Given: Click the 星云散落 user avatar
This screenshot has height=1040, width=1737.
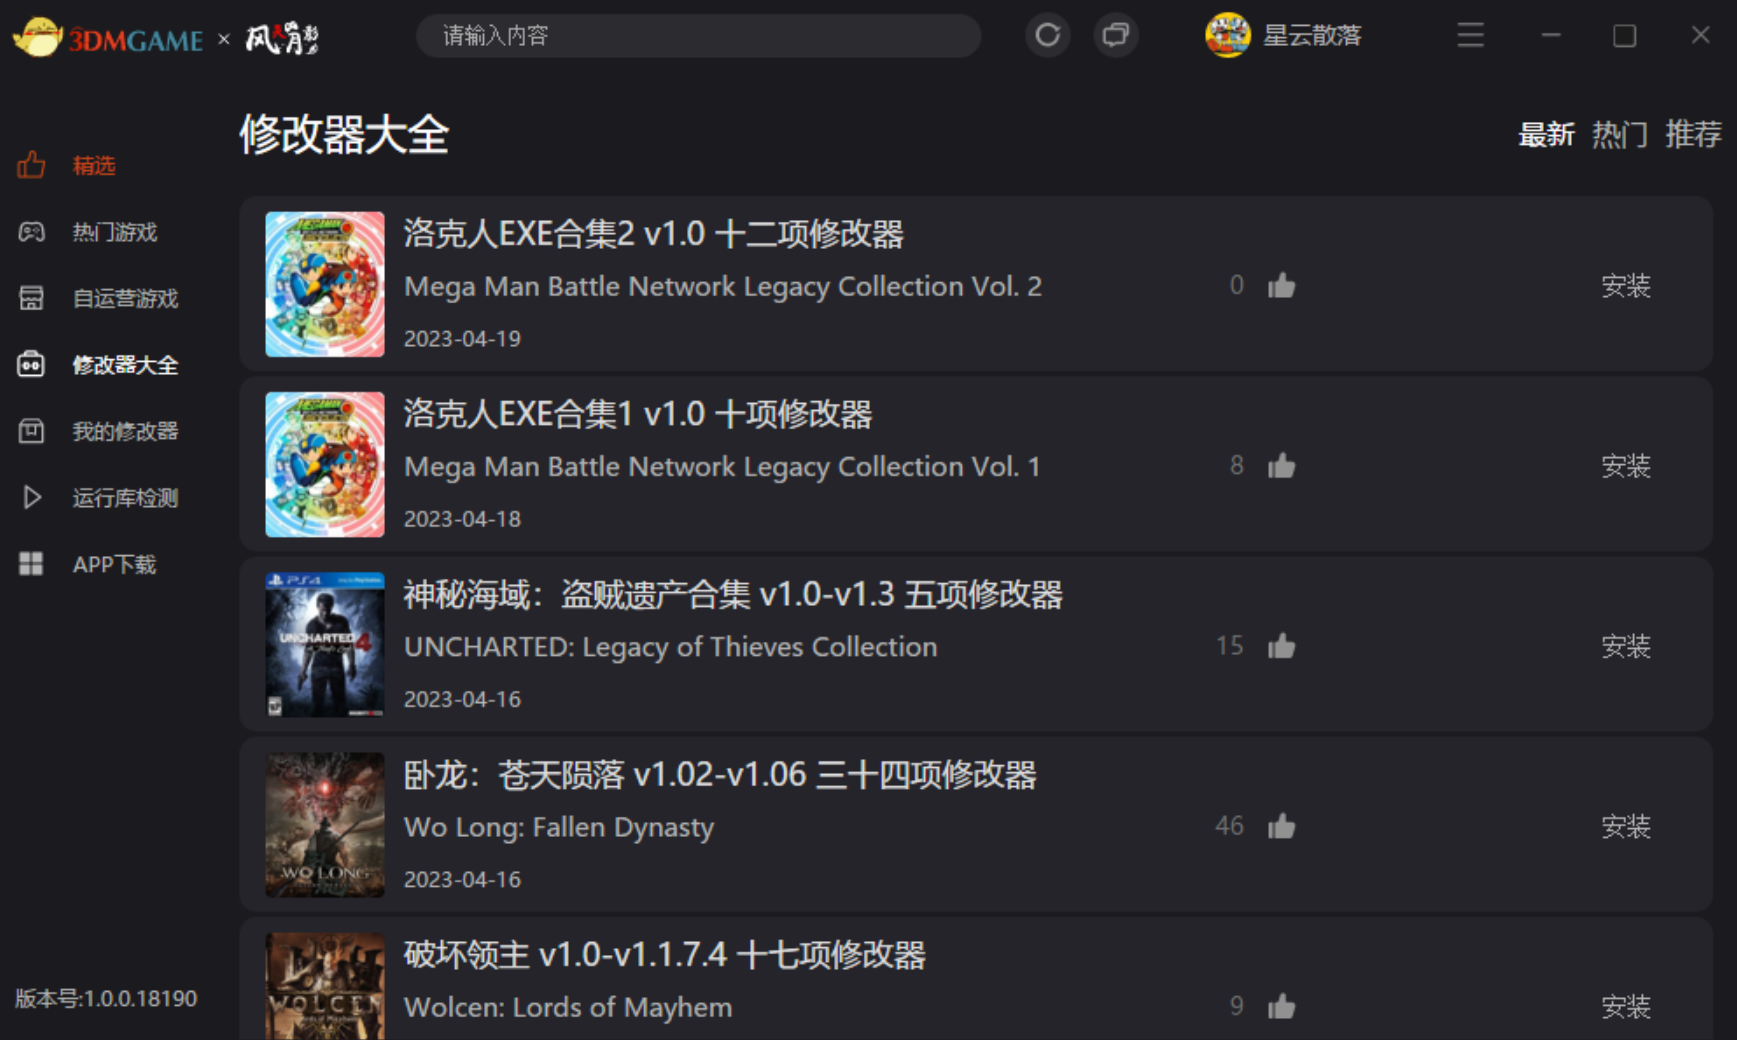Looking at the screenshot, I should click(1227, 36).
